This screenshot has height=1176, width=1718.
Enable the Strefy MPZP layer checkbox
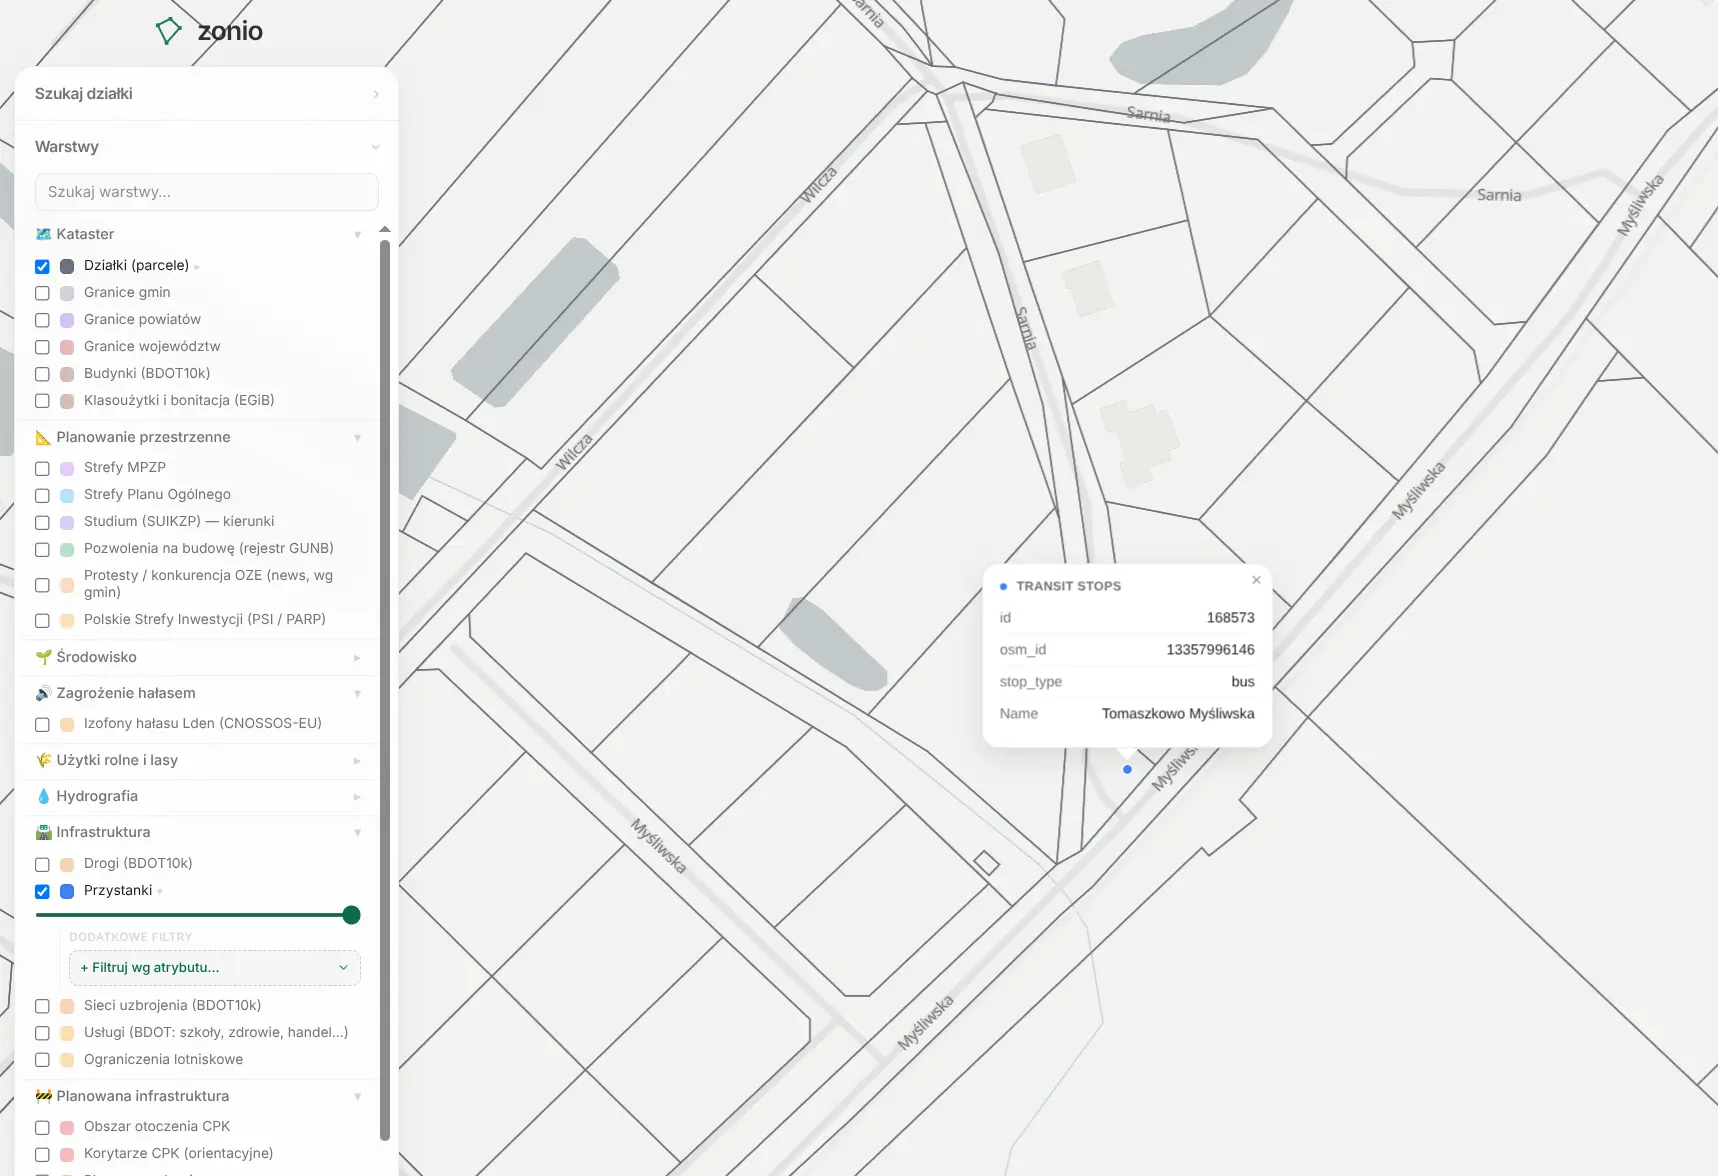42,468
